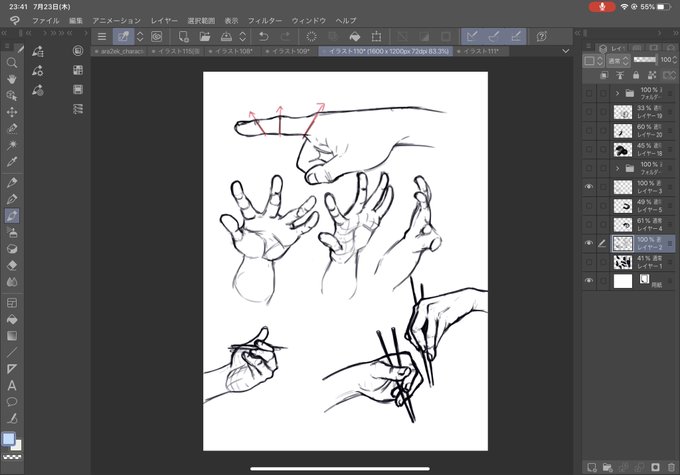Click the Undo arrow in command bar
Screen dimensions: 680x475
click(x=263, y=36)
